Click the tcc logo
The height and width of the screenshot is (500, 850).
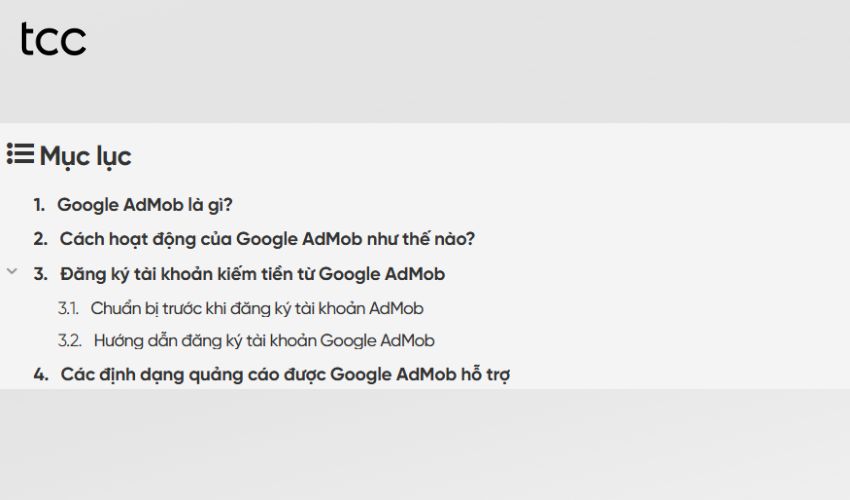pos(53,39)
